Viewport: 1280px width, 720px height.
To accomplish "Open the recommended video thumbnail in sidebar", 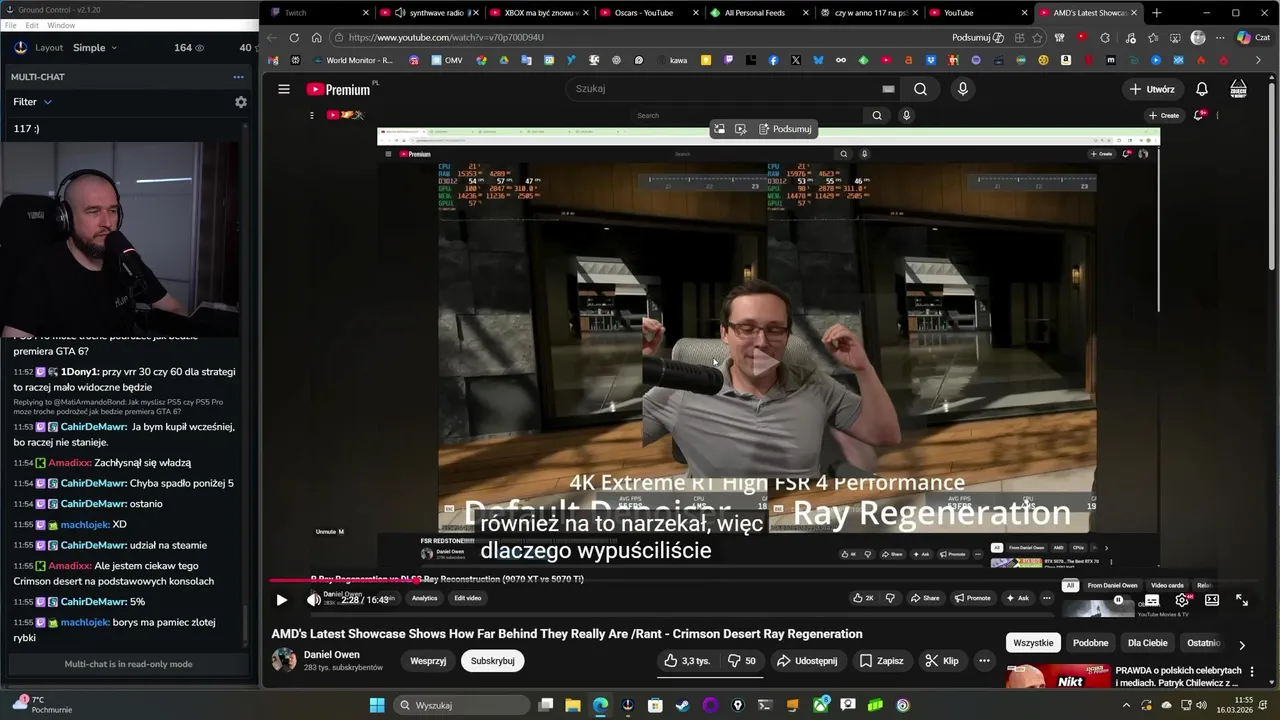I will (1058, 678).
